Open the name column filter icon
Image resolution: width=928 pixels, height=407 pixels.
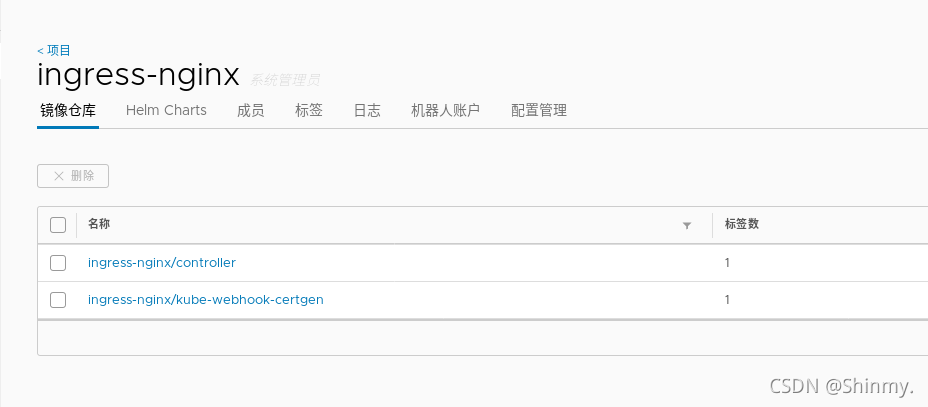click(x=687, y=225)
